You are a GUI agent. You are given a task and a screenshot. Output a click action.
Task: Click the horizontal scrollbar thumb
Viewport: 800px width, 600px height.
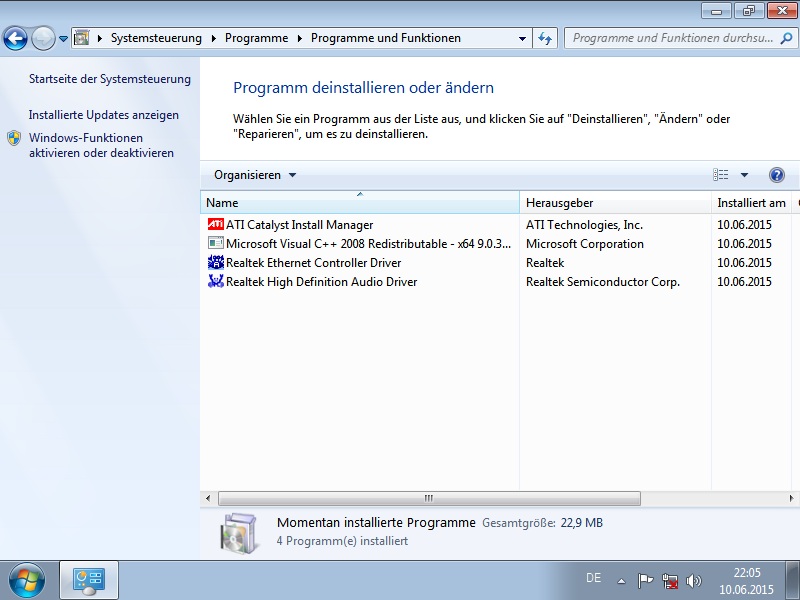[429, 498]
